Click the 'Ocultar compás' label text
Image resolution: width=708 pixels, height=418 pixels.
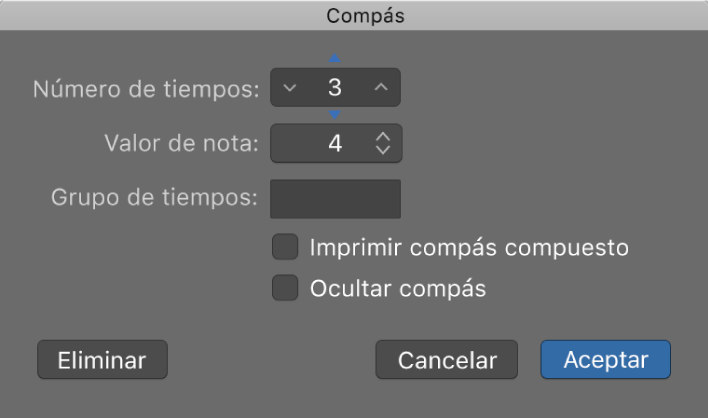pos(398,289)
